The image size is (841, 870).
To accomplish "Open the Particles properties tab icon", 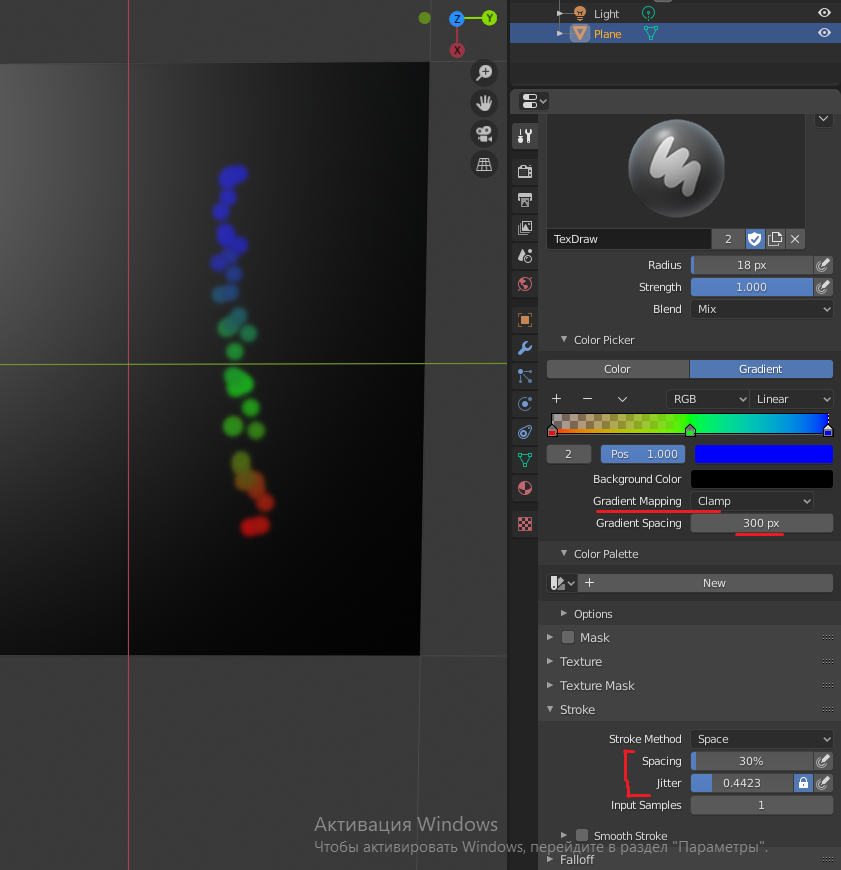I will click(525, 376).
